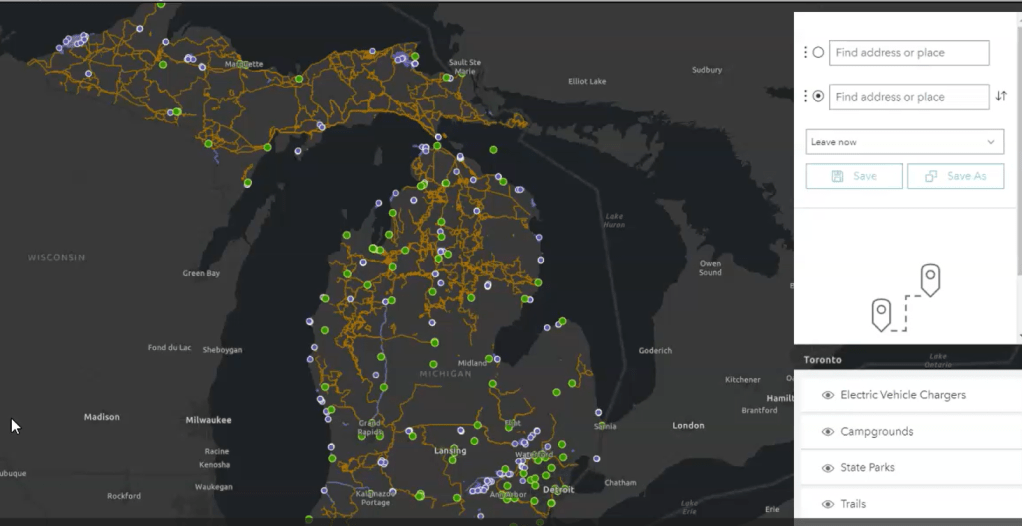Screen dimensions: 1022x526
Task: Click the Toronto label on the map
Action: tap(823, 360)
